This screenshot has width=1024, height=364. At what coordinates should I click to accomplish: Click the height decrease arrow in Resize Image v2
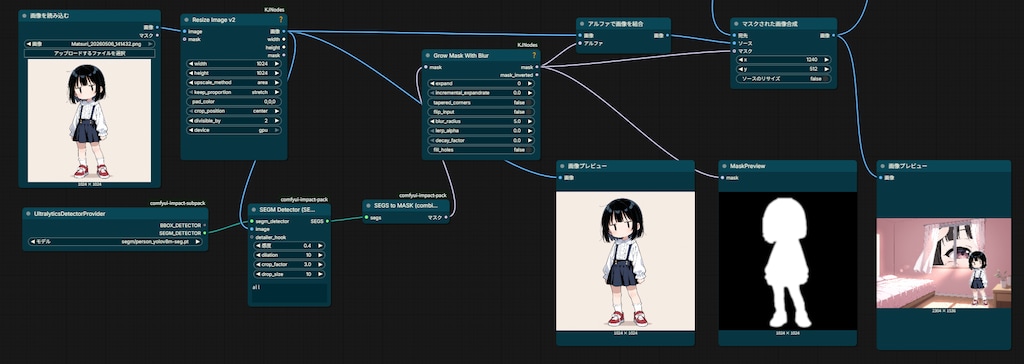pyautogui.click(x=191, y=73)
